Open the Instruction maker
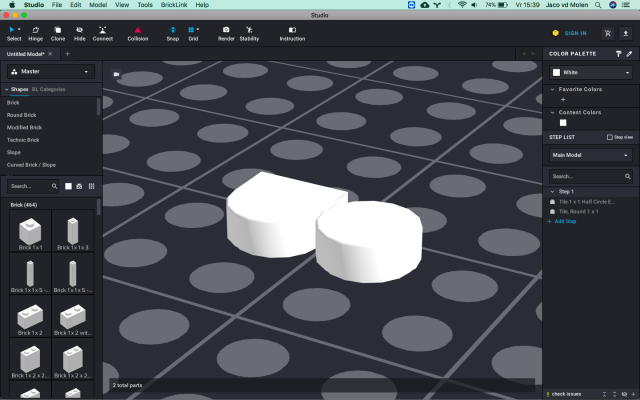Image resolution: width=640 pixels, height=400 pixels. pos(292,33)
